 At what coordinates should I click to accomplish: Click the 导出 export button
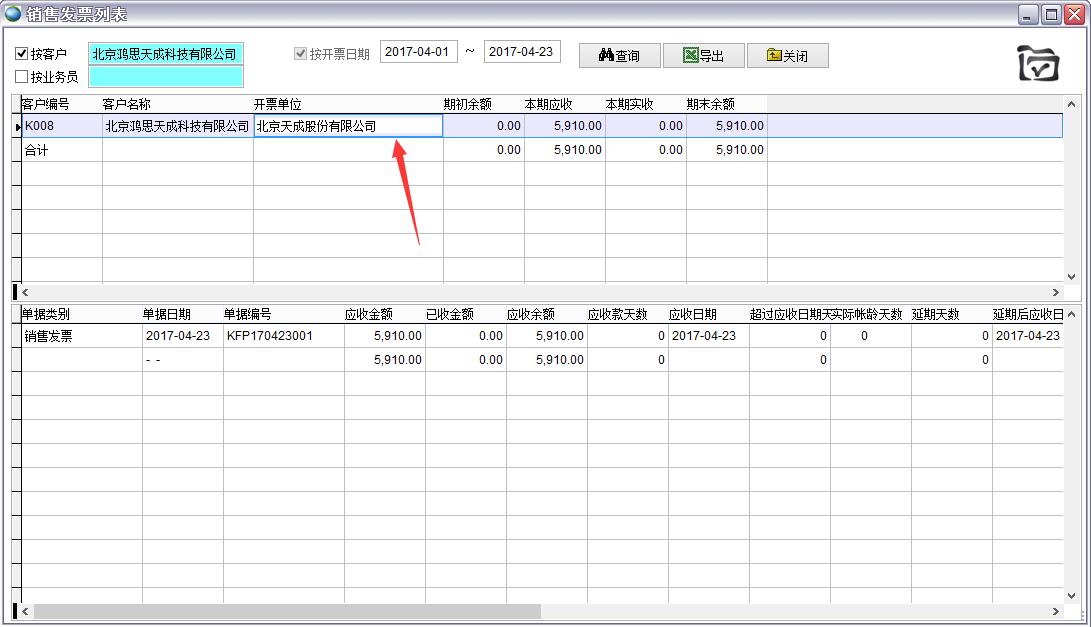click(703, 55)
